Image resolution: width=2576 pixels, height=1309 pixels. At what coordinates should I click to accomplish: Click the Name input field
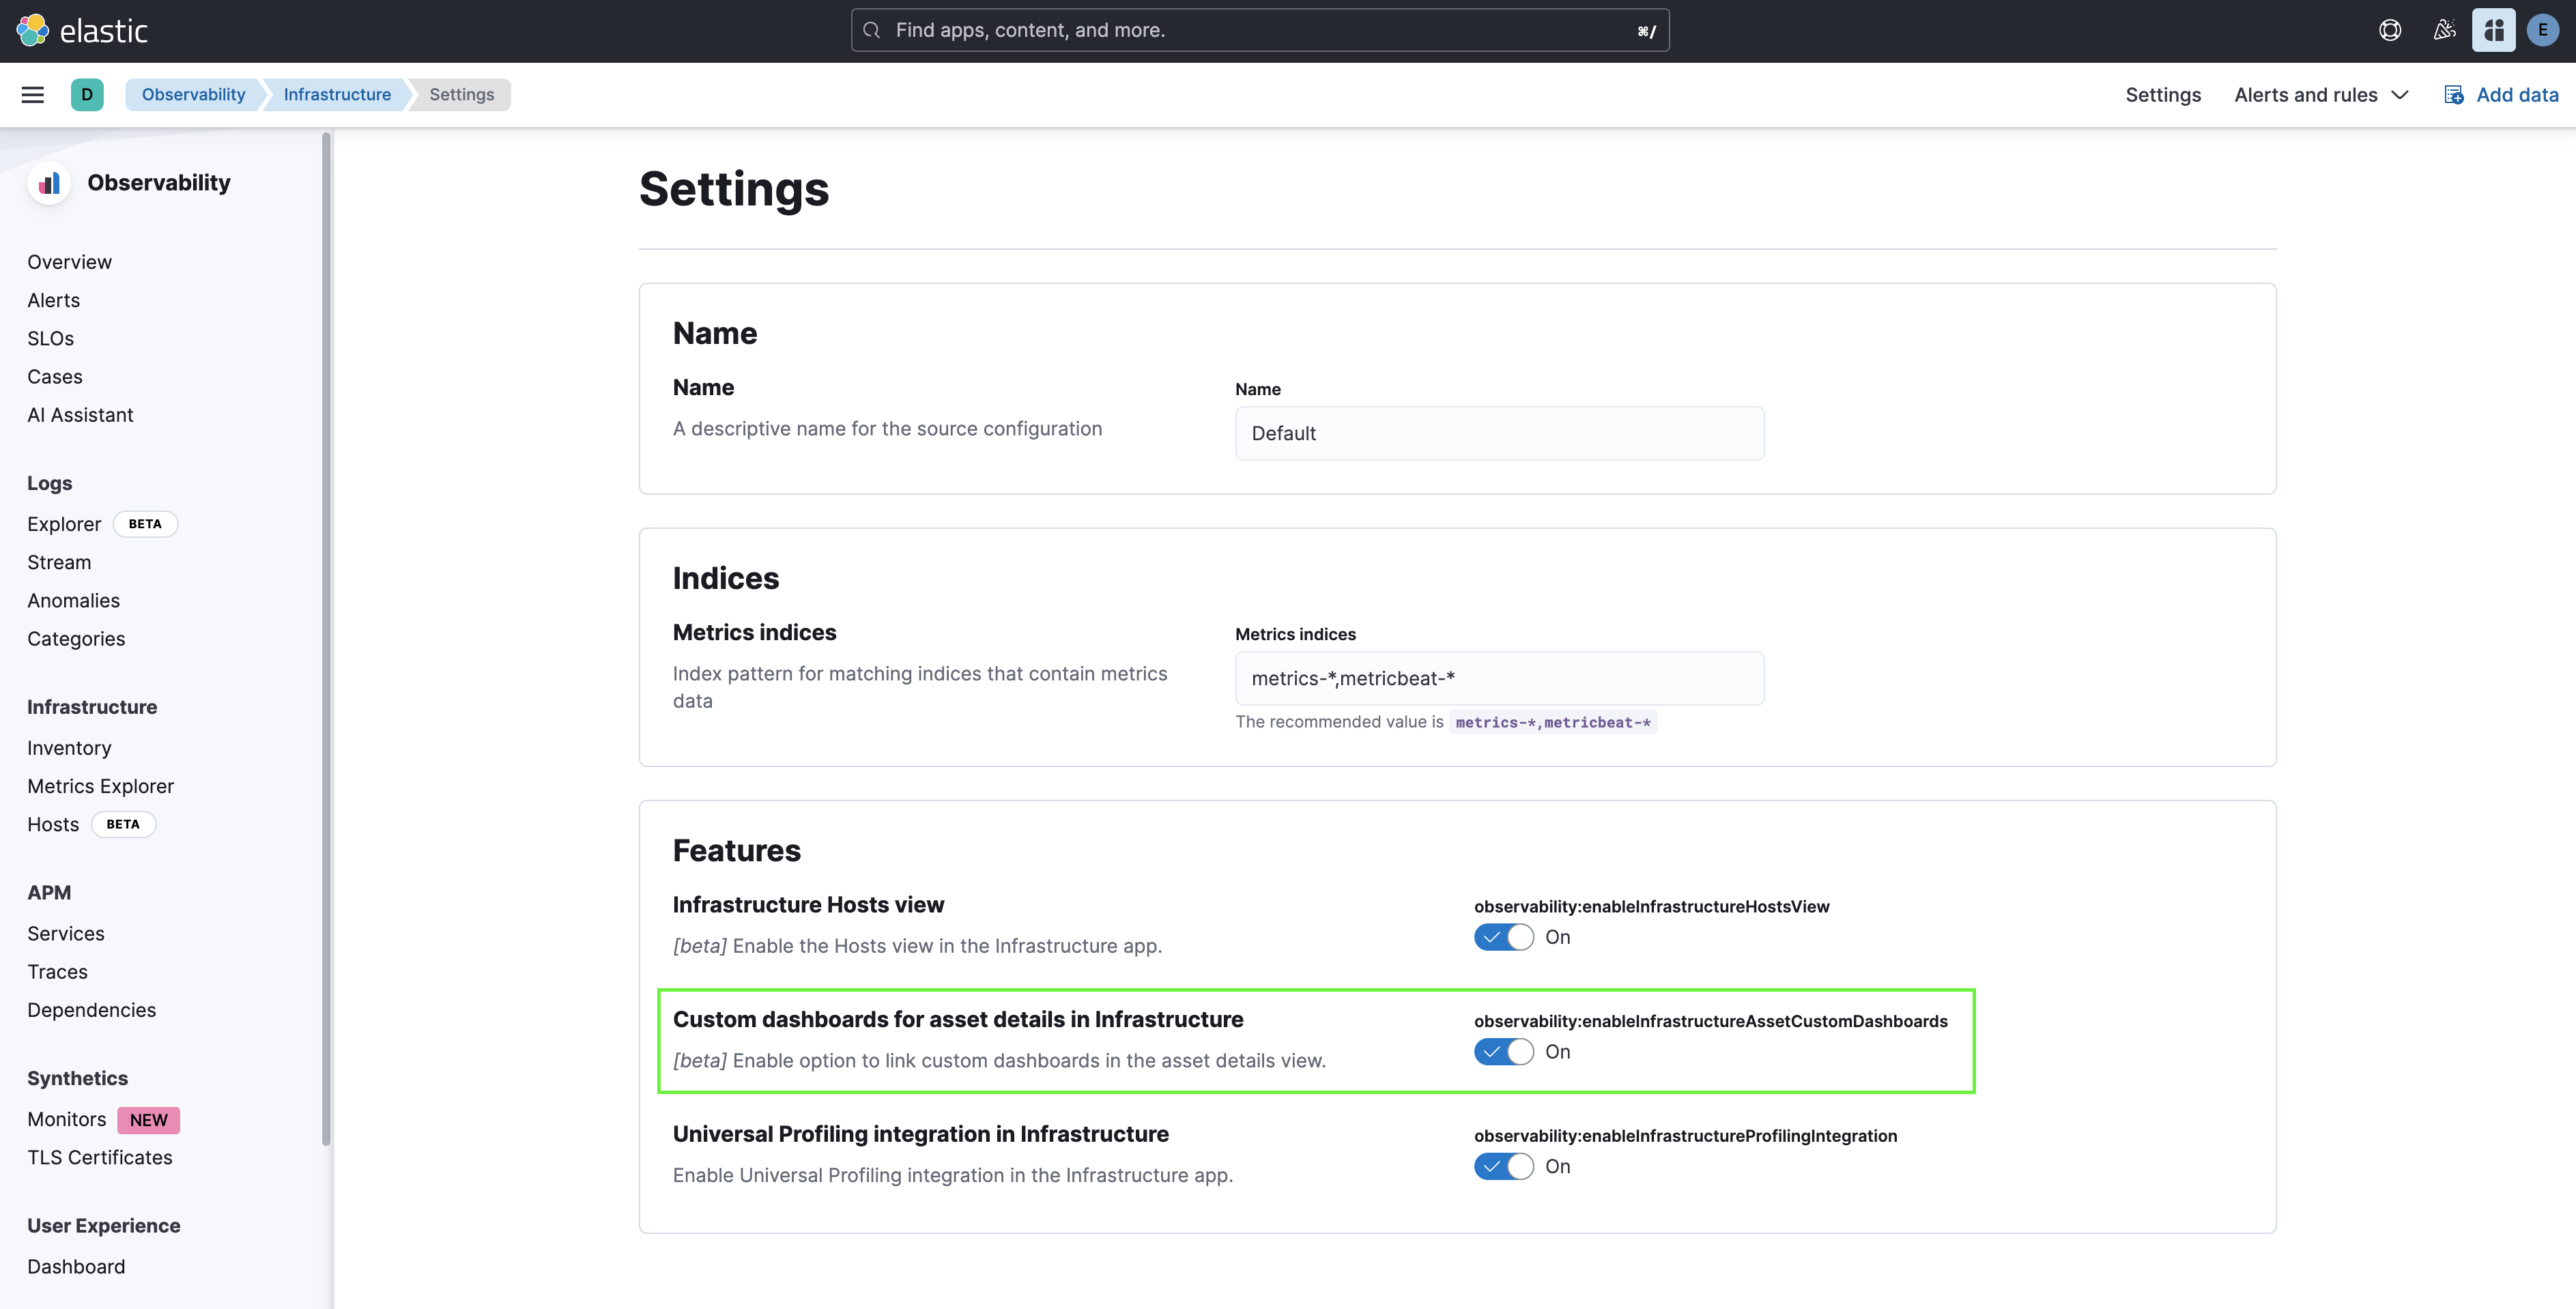(1499, 433)
